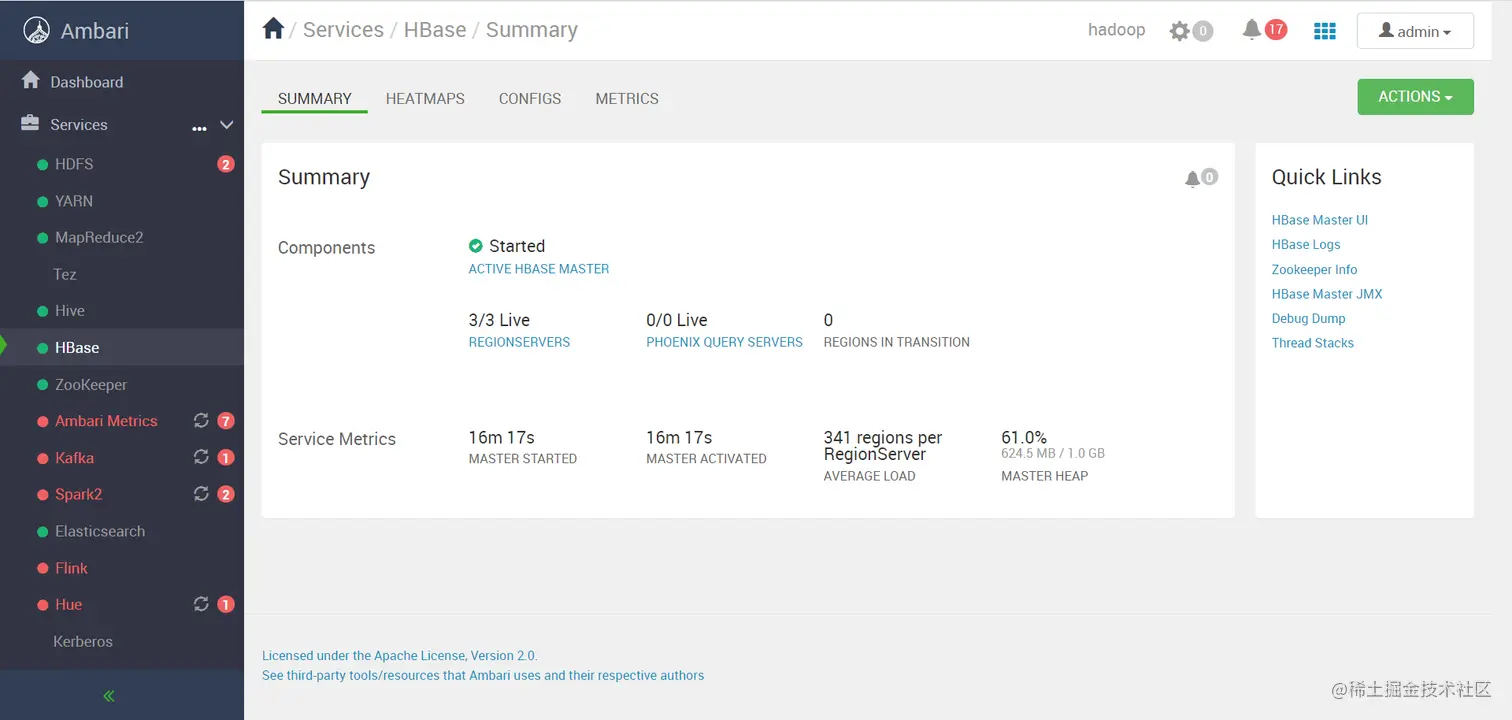Switch to the CONFIGS tab
The image size is (1512, 720).
530,99
